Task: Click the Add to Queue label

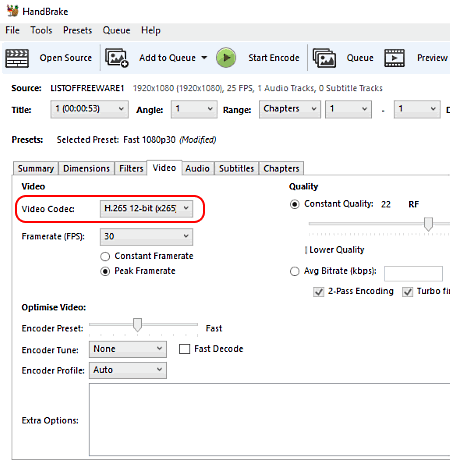Action: click(x=167, y=58)
